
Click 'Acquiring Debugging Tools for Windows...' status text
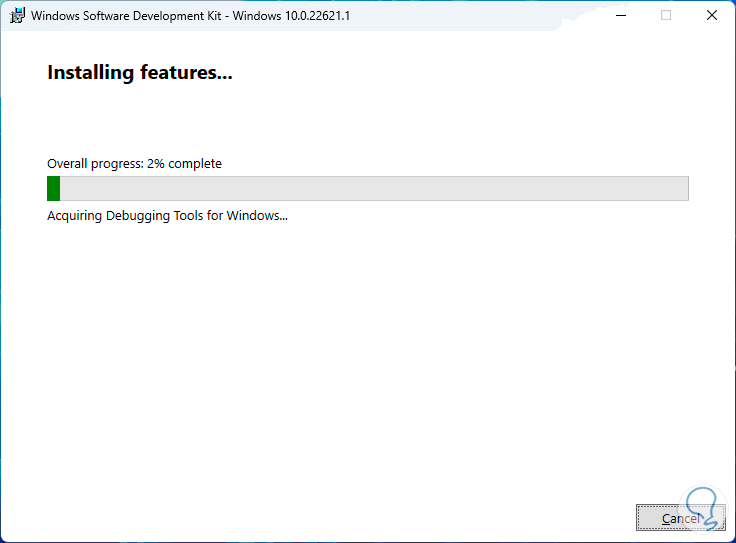(x=167, y=216)
